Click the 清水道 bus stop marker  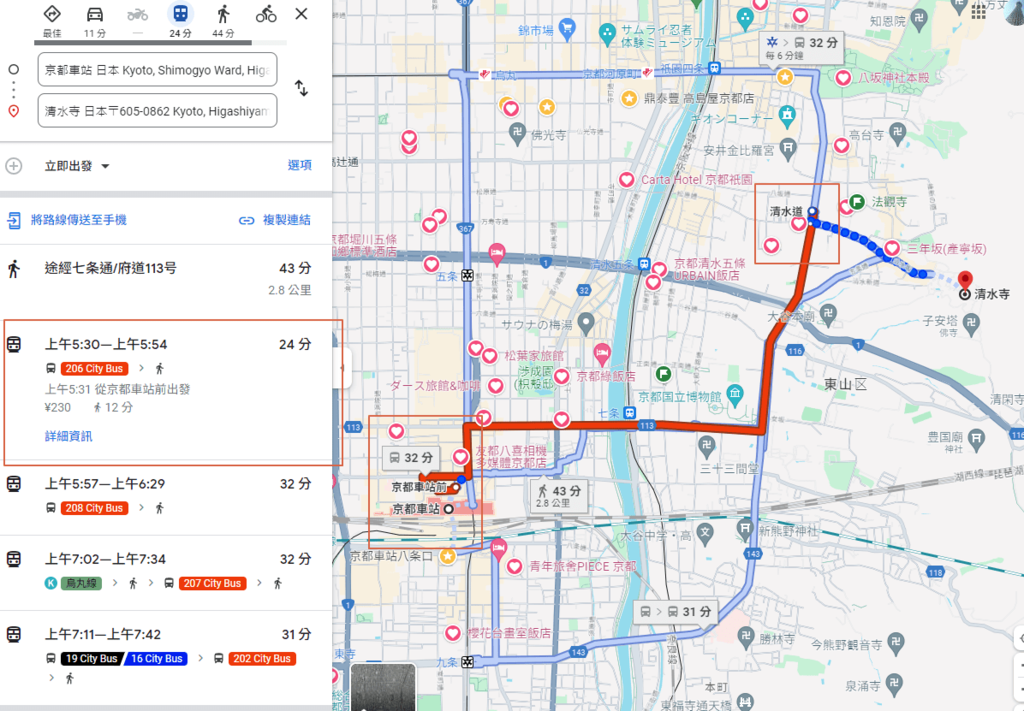click(812, 212)
